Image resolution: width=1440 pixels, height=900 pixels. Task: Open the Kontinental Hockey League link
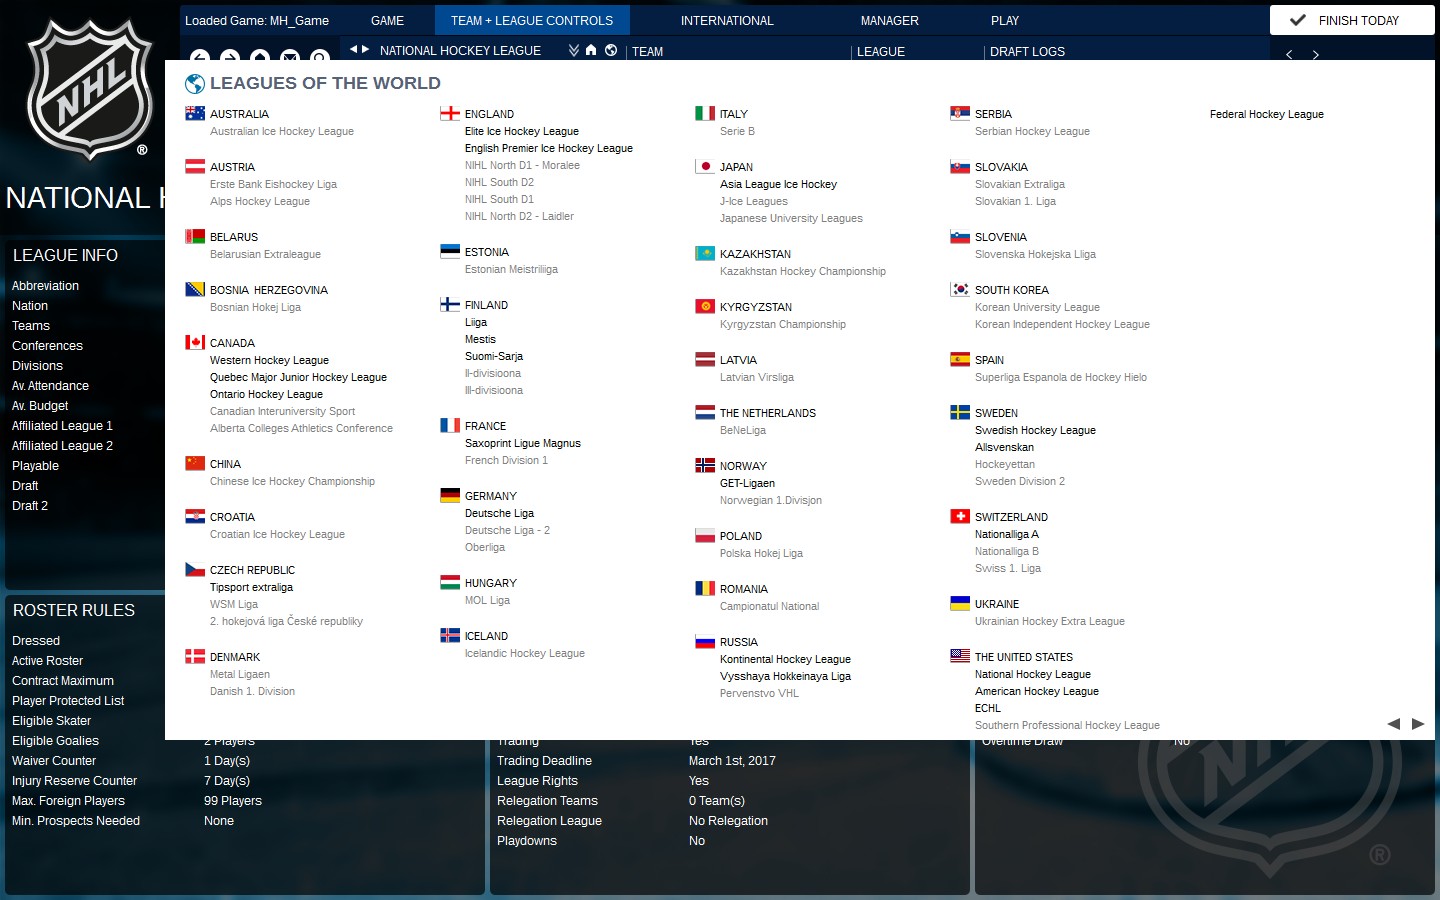coord(785,659)
